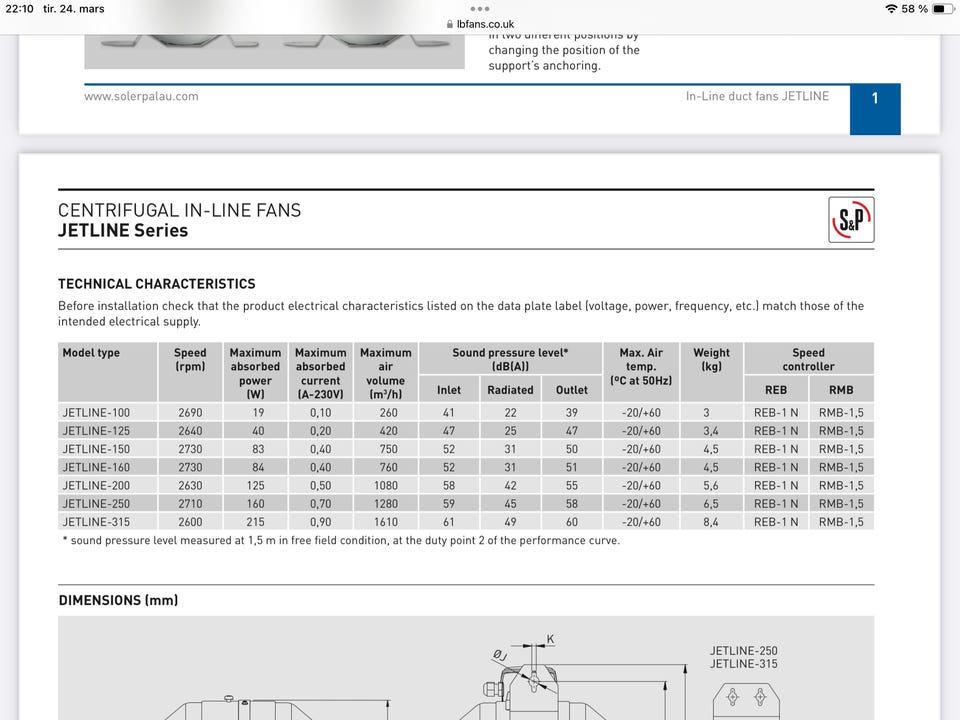960x720 pixels.
Task: Tap the 58 % battery percentage text
Action: click(x=915, y=9)
